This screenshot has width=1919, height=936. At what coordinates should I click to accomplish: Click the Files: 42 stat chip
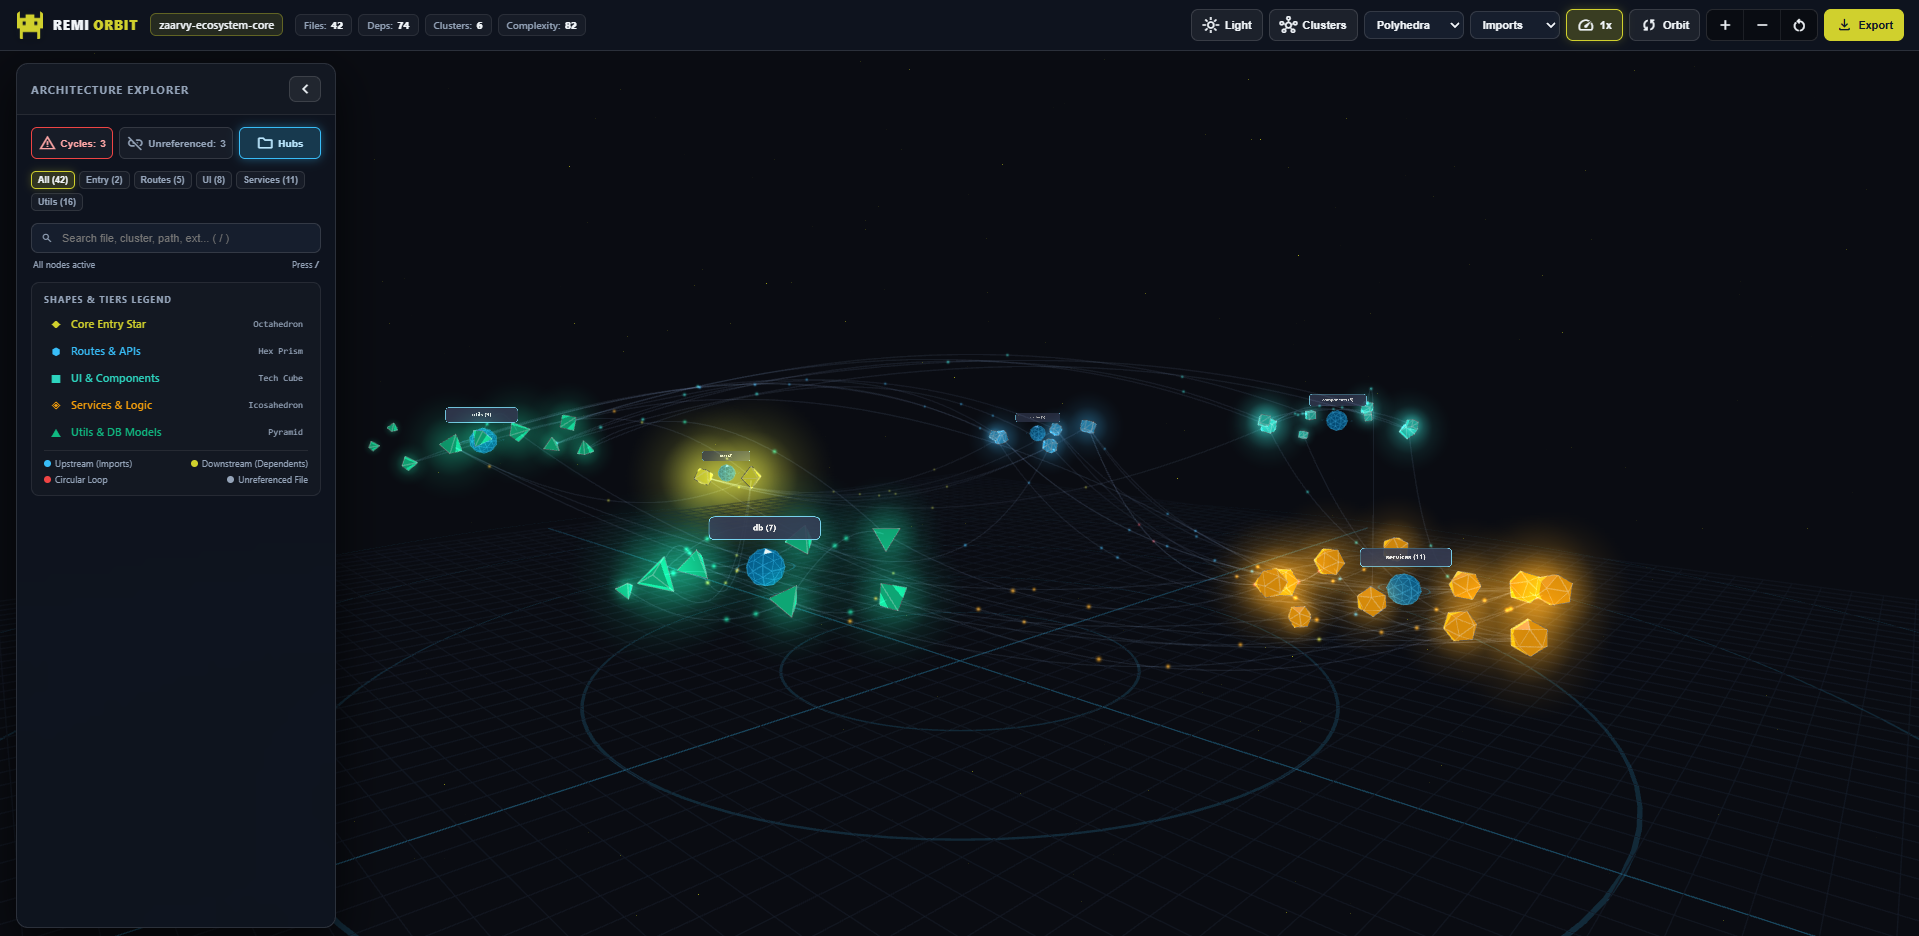[x=323, y=25]
